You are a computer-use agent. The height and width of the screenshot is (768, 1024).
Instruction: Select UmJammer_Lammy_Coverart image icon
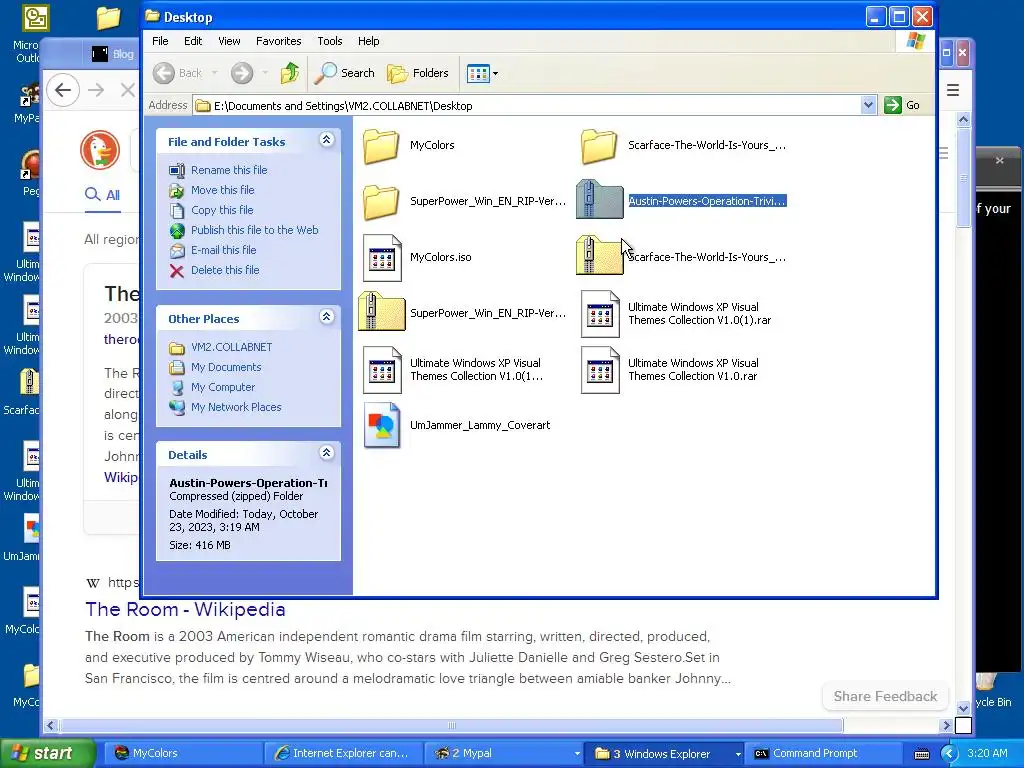click(x=382, y=425)
